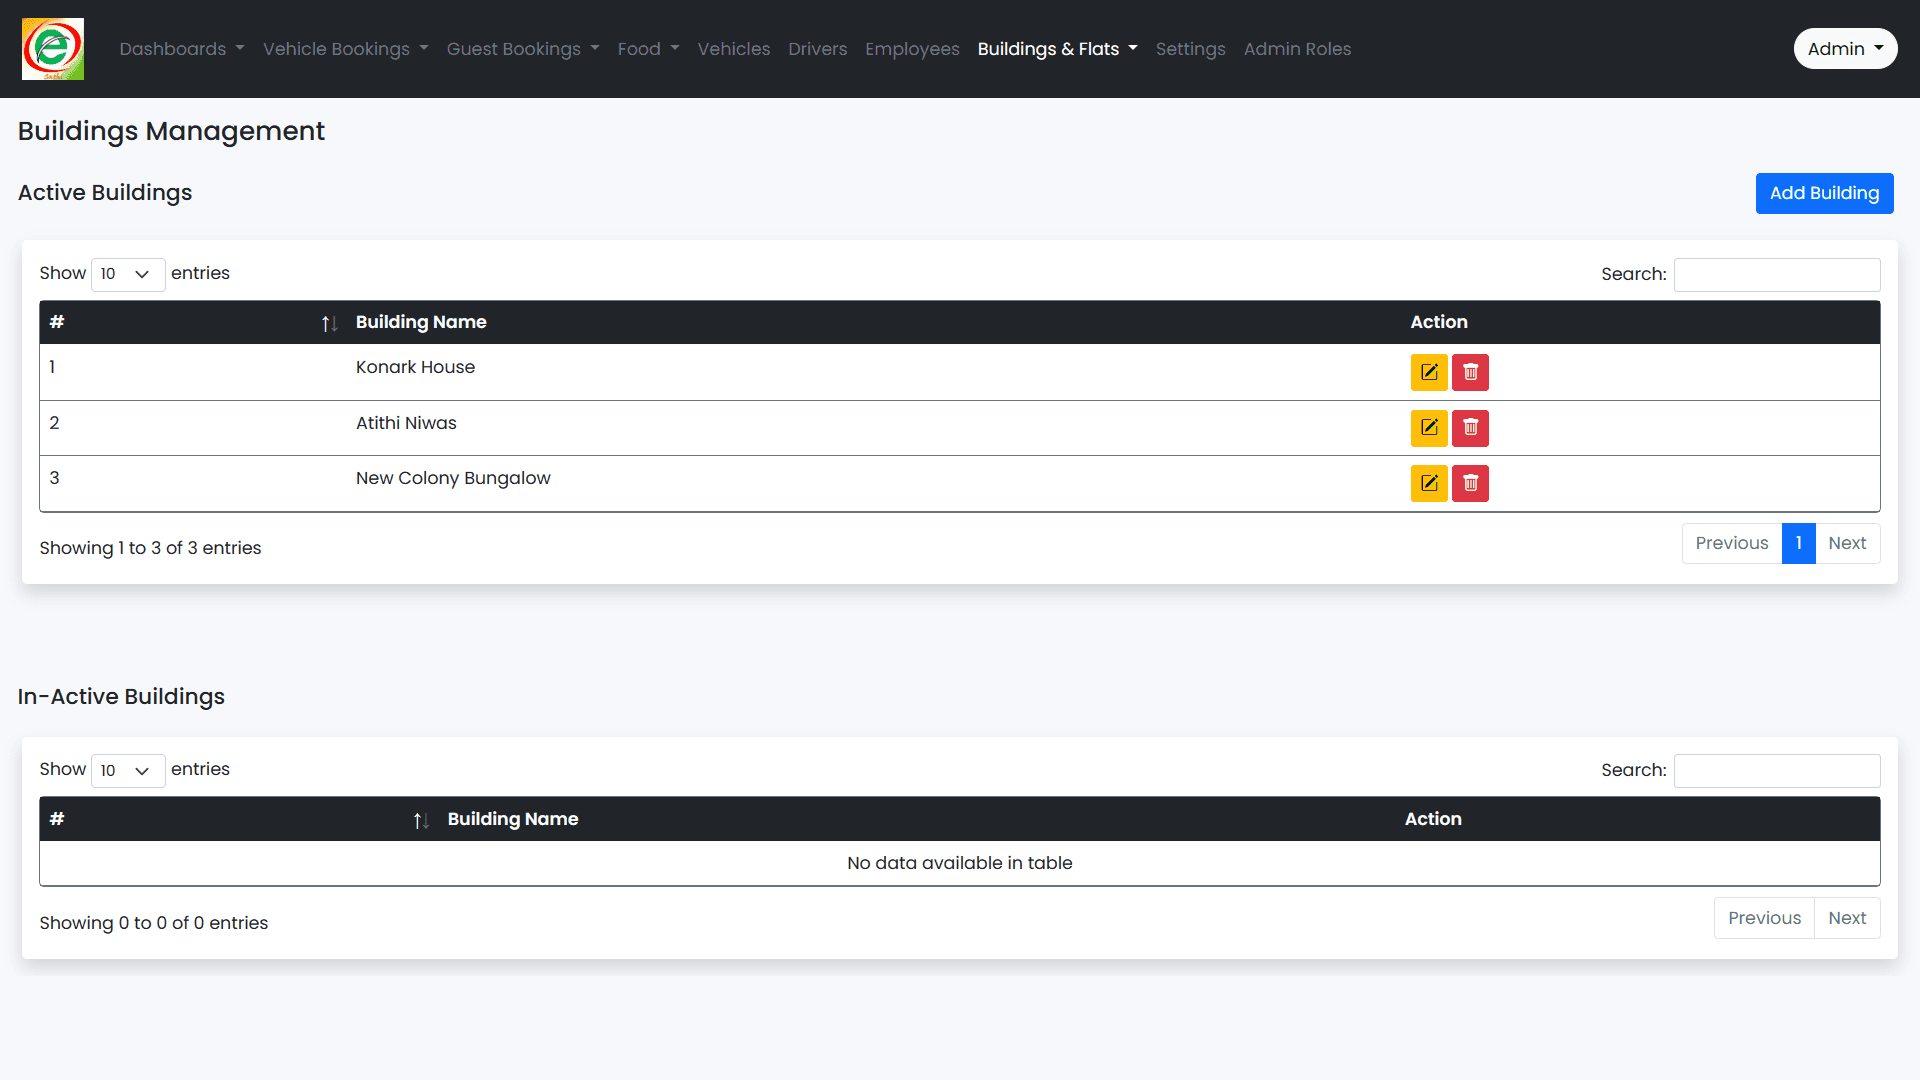1920x1080 pixels.
Task: Delete the Konark House building
Action: tap(1470, 372)
